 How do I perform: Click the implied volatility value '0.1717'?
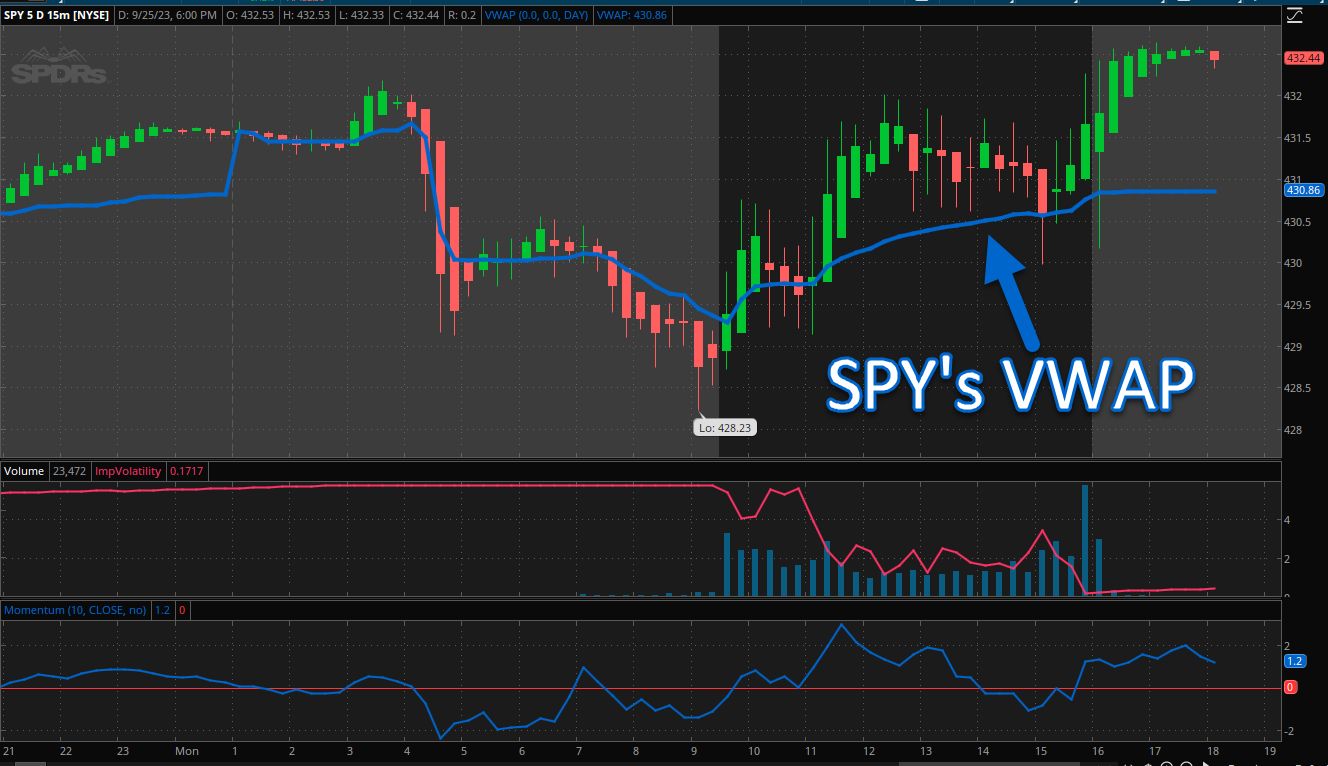[186, 471]
